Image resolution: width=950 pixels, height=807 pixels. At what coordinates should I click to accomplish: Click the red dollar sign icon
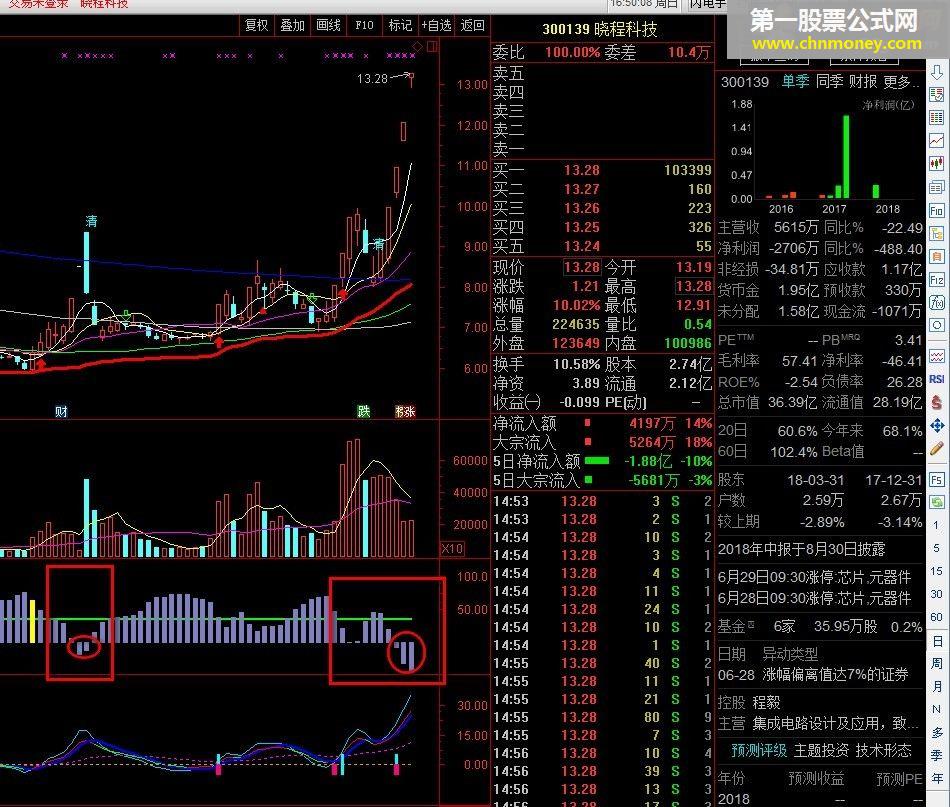(937, 402)
